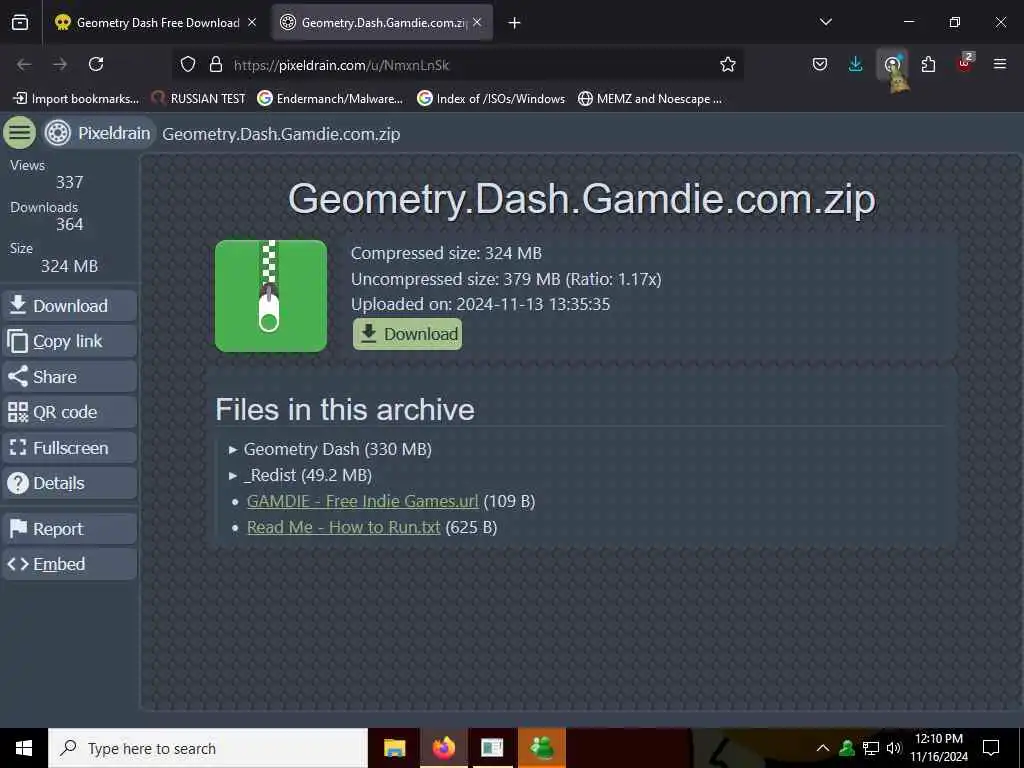This screenshot has width=1024, height=768.
Task: Show the QR code
Action: (x=69, y=412)
